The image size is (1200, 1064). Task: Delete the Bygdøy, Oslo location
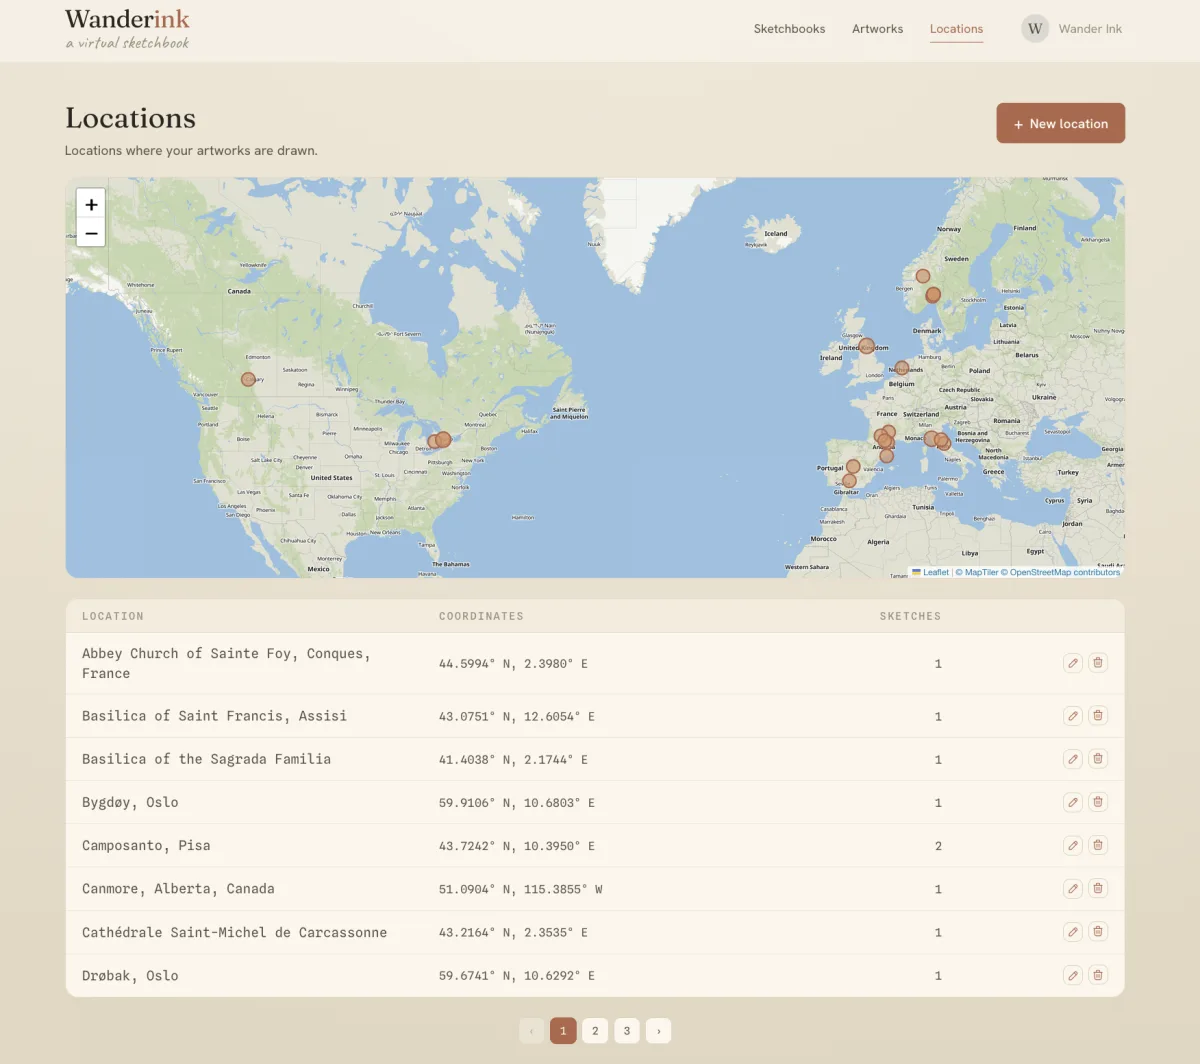pos(1098,802)
